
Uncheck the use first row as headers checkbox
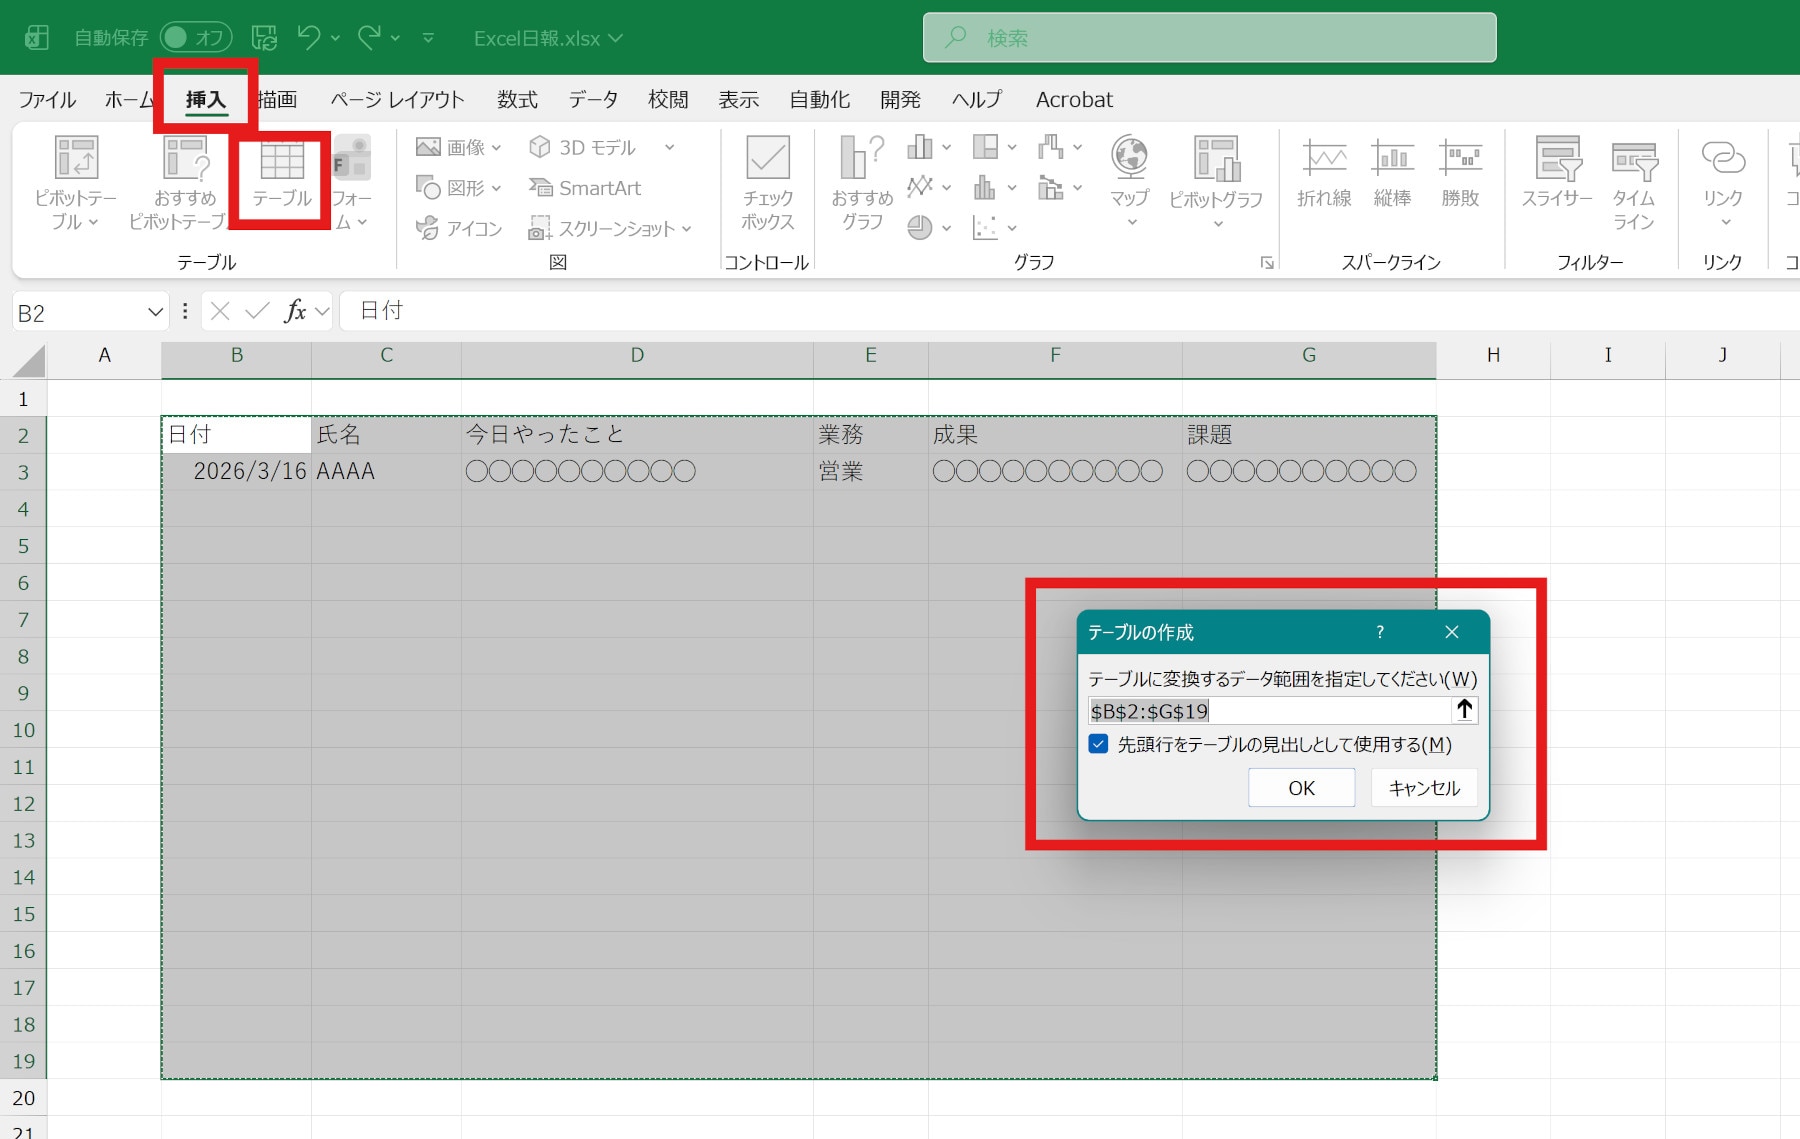click(1099, 744)
